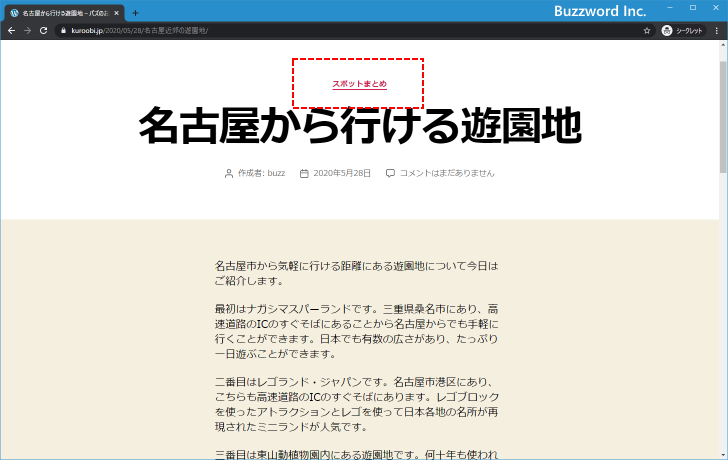Click the author person icon
Image resolution: width=728 pixels, height=460 pixels.
[x=229, y=174]
